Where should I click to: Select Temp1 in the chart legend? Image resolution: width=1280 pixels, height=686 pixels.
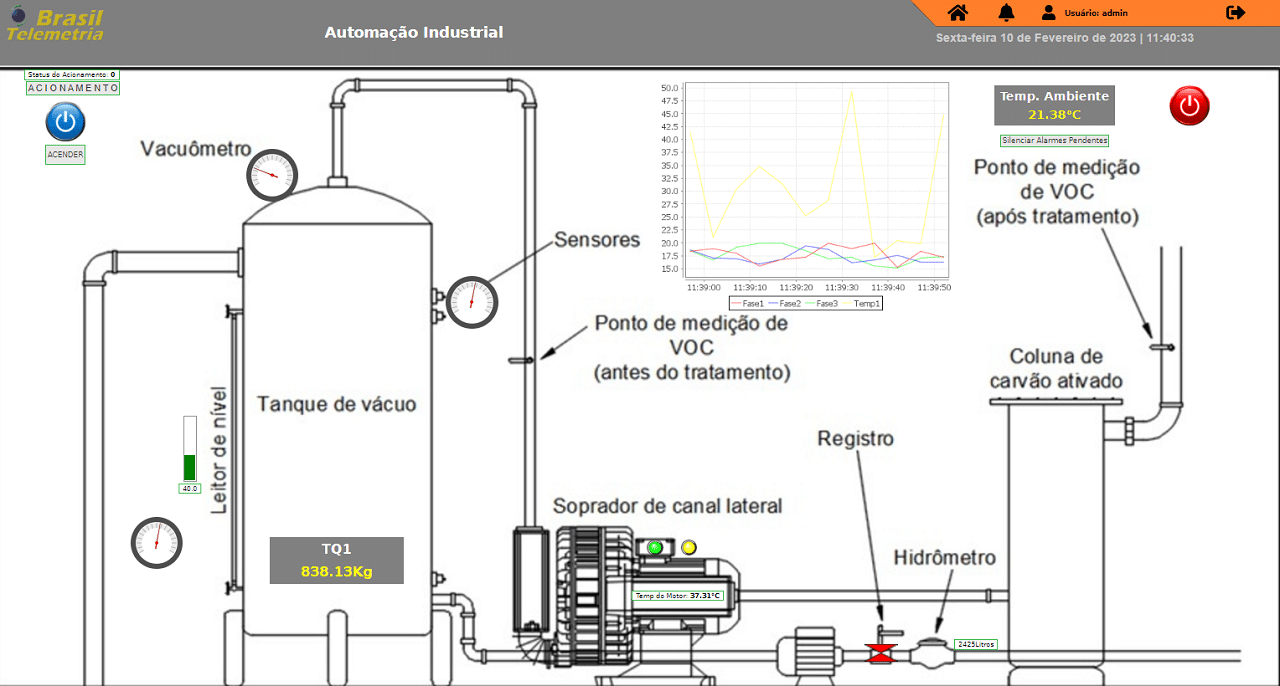pyautogui.click(x=864, y=303)
